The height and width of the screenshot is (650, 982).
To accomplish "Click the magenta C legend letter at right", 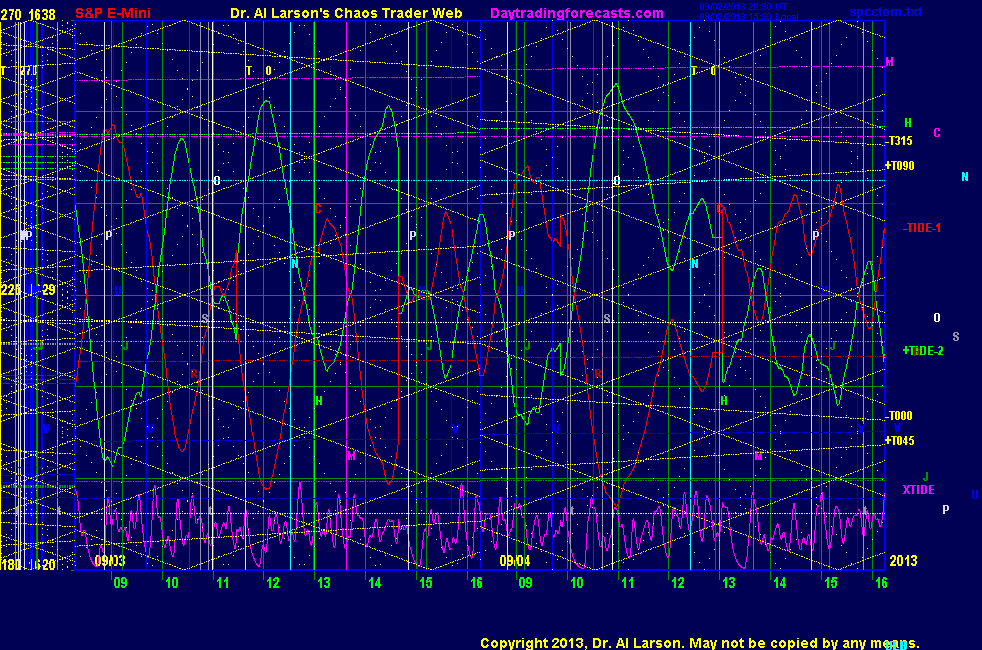I will [x=937, y=133].
